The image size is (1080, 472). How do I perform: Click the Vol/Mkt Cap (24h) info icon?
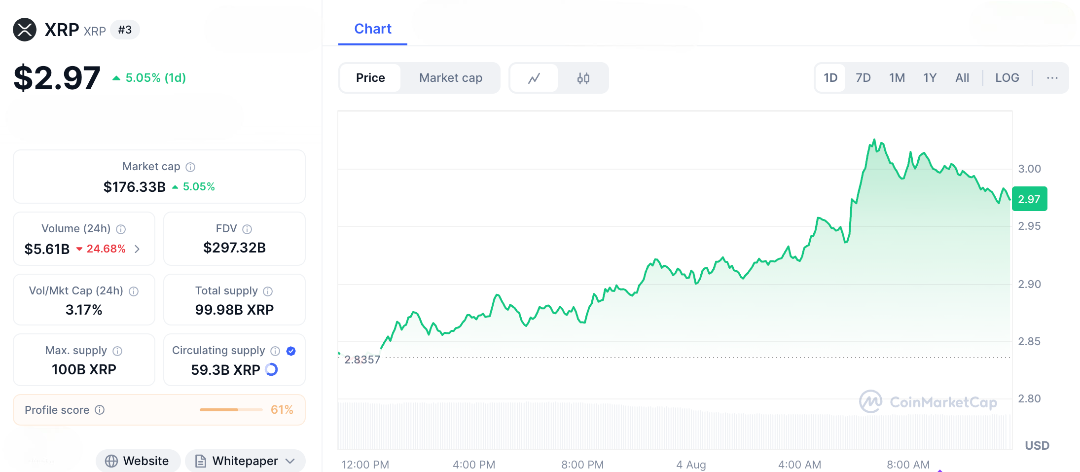134,291
